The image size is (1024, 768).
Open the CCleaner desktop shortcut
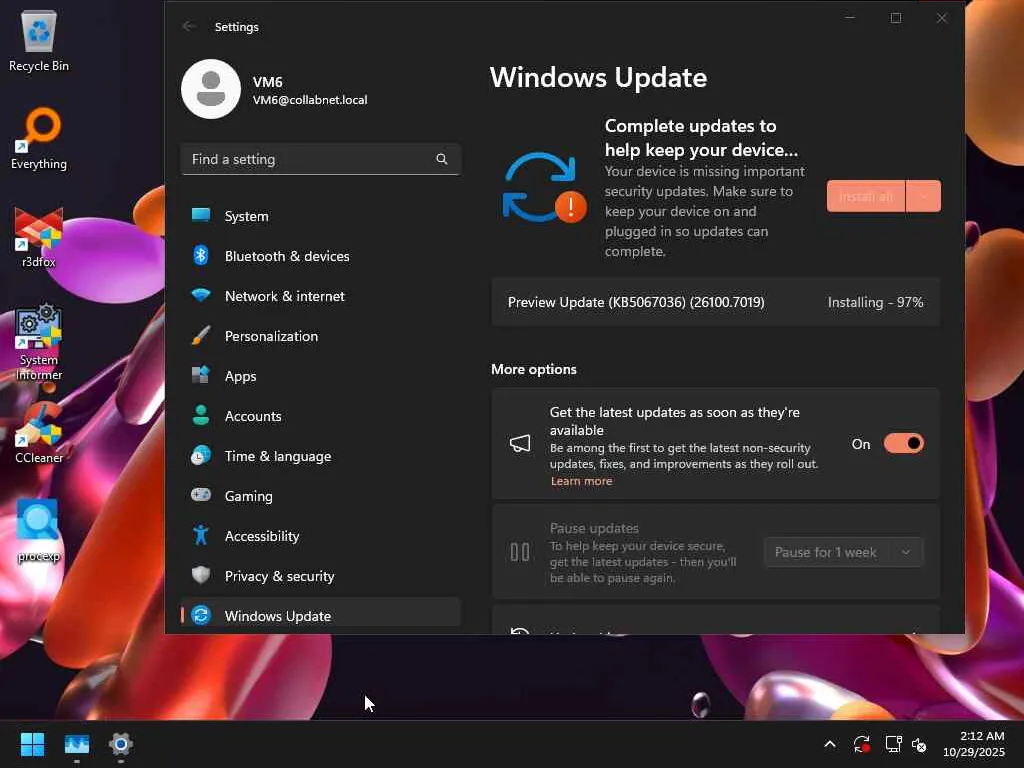[x=39, y=433]
